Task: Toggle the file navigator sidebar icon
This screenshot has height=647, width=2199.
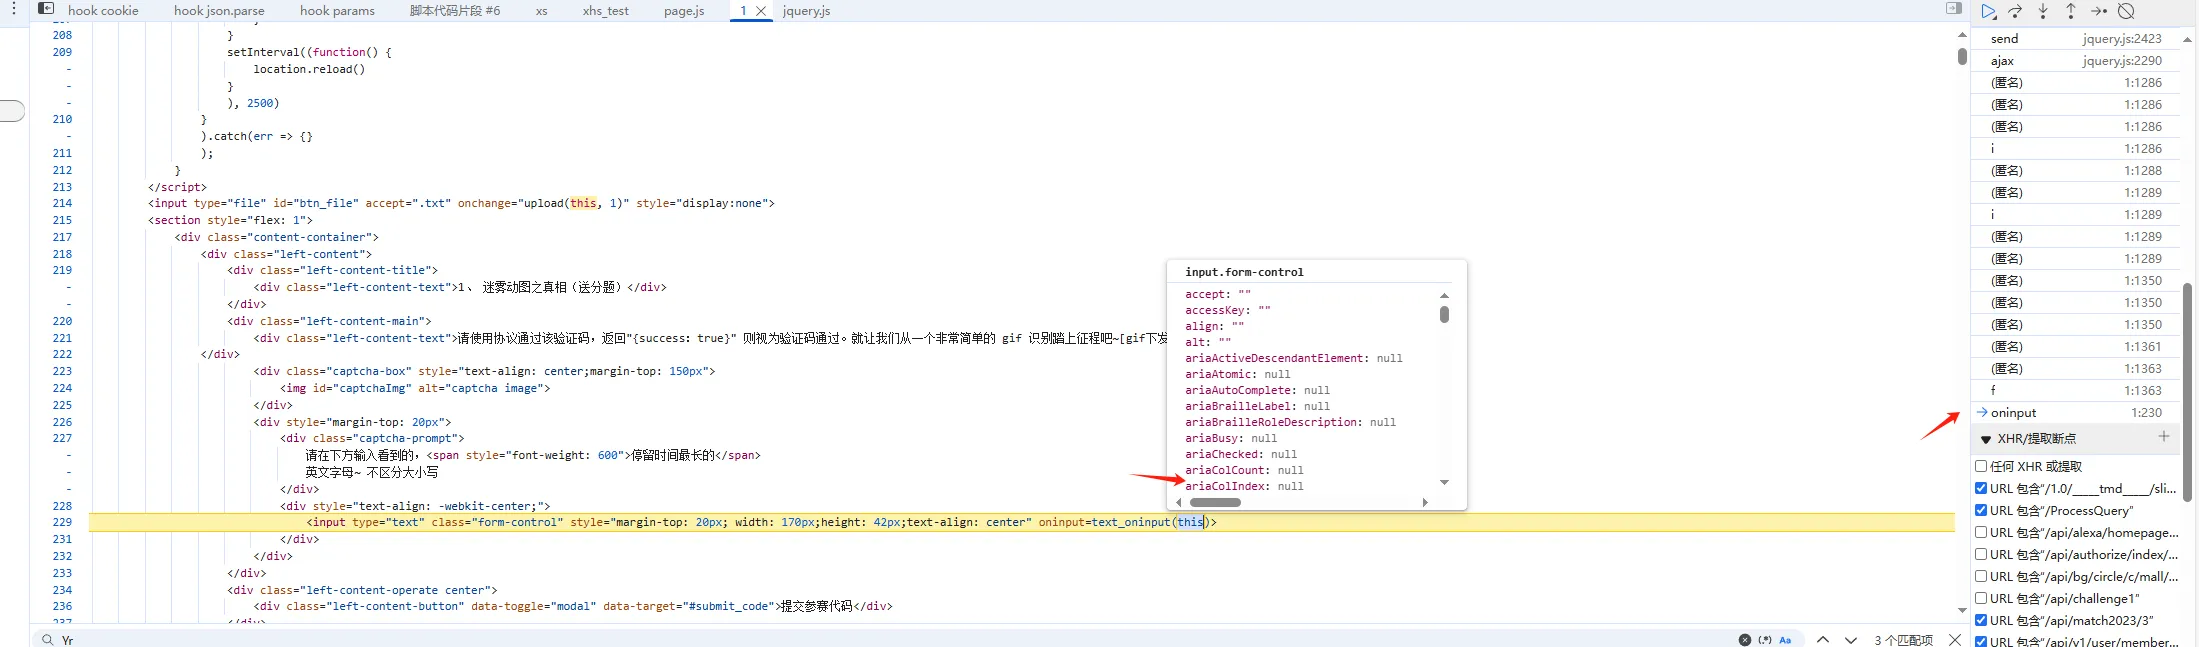Action: [x=46, y=9]
